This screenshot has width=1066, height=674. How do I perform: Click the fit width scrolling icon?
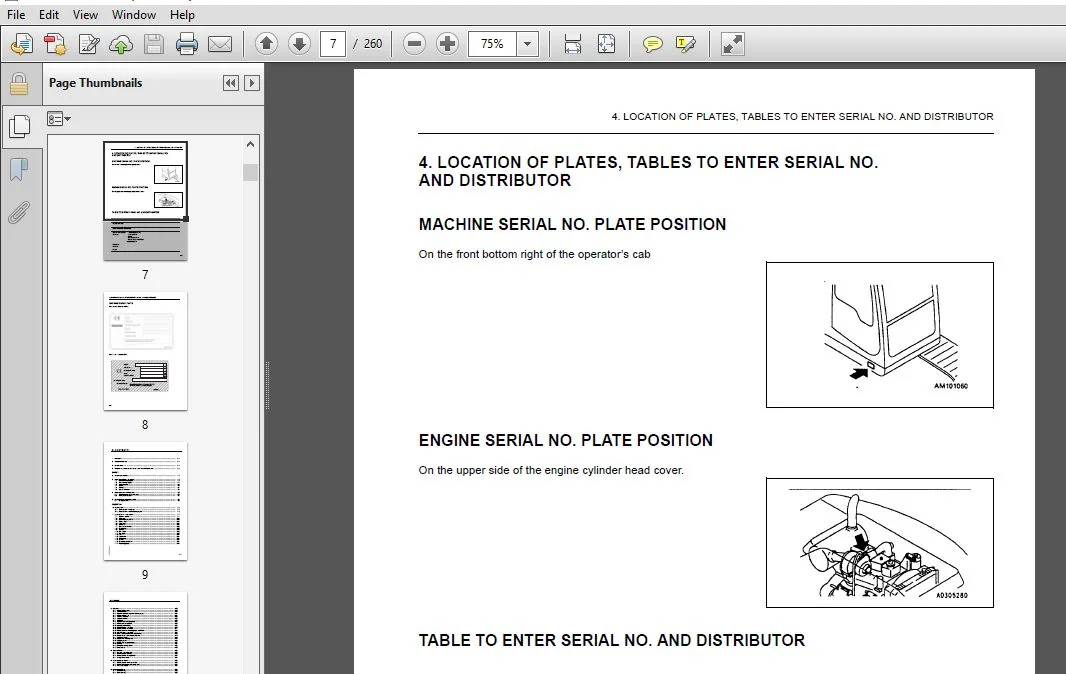[572, 44]
